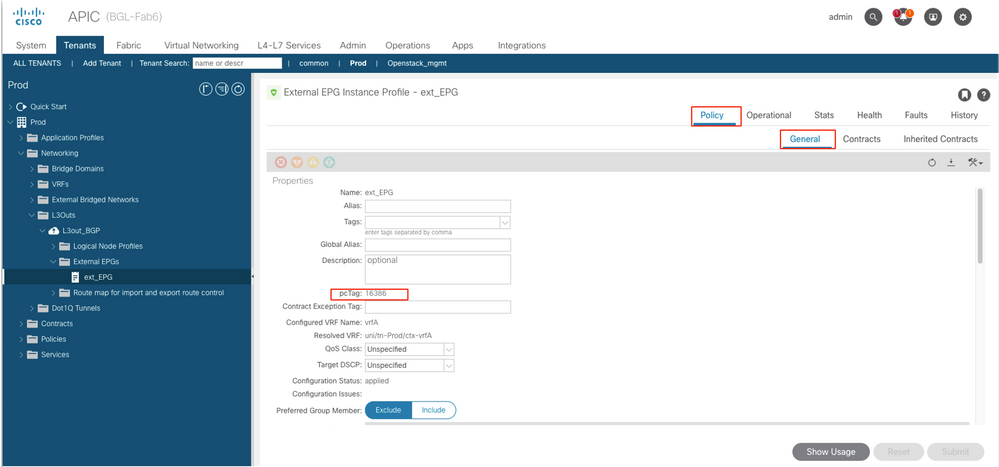The image size is (999, 467).
Task: Switch to the Inherited Contracts sub-tab
Action: 940,138
